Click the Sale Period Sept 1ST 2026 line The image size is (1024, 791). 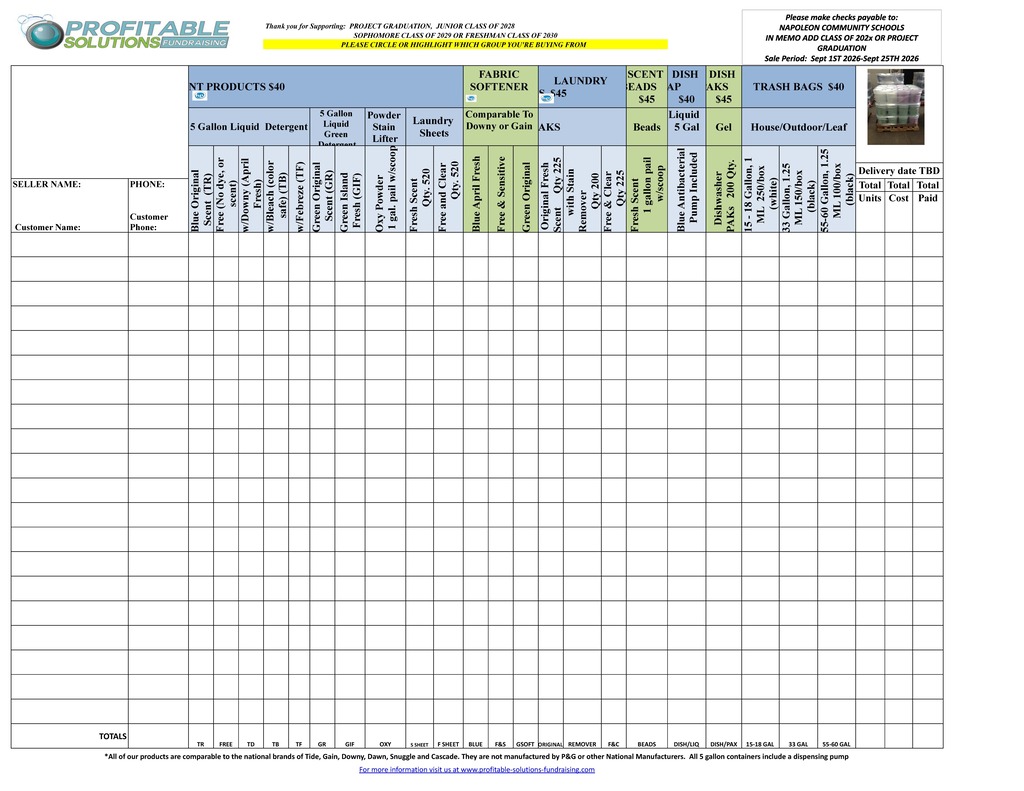[x=841, y=58]
